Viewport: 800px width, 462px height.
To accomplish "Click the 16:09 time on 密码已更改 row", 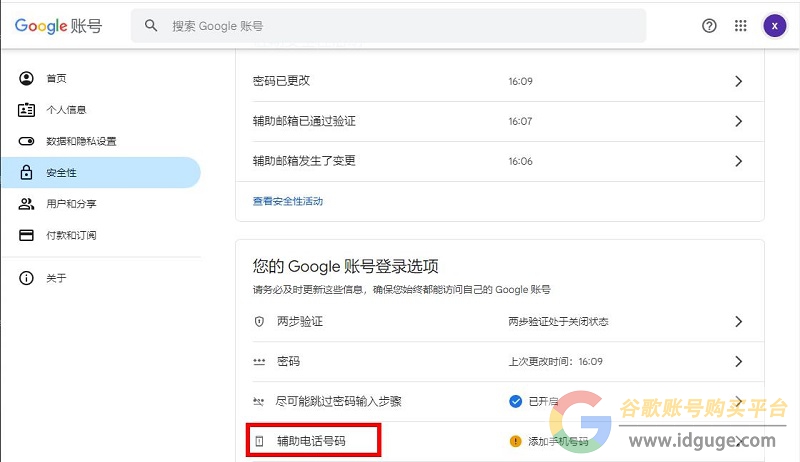I will pyautogui.click(x=520, y=81).
